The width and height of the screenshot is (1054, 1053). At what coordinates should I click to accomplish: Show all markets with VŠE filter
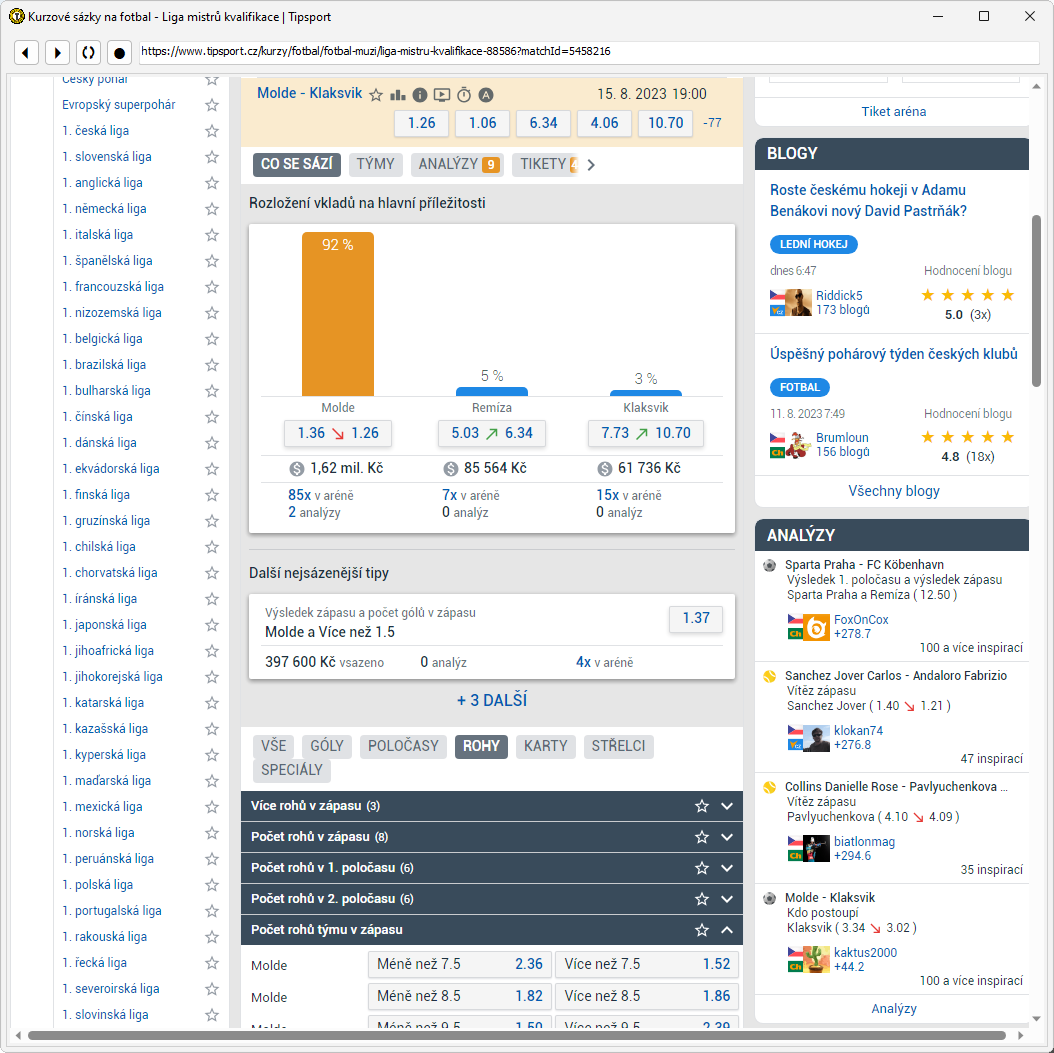(x=274, y=746)
